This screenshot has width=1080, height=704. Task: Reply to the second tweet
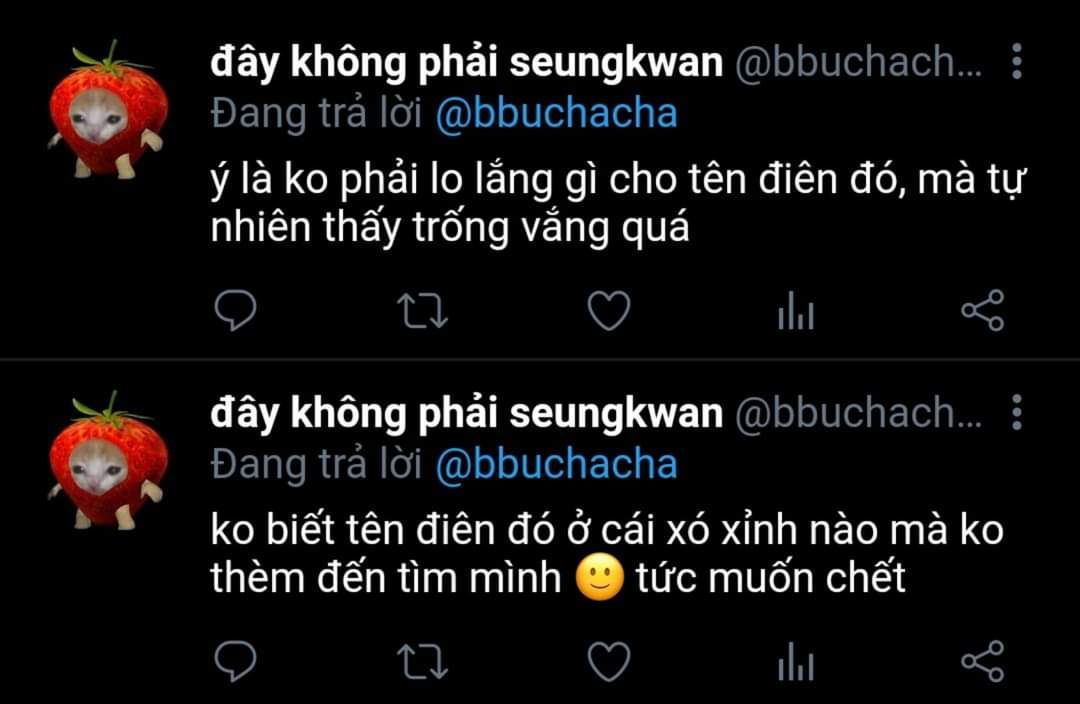[x=236, y=661]
